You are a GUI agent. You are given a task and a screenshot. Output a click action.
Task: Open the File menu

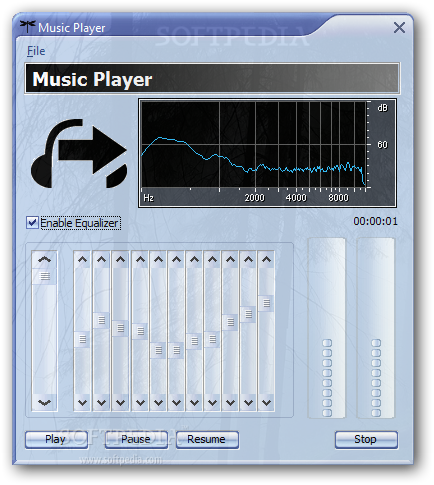click(x=36, y=51)
